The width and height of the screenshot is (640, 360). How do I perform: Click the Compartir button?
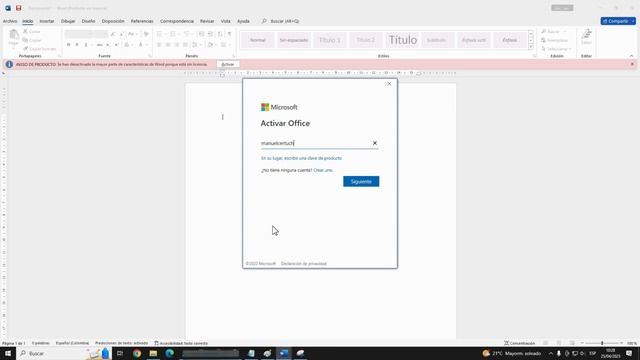click(x=618, y=21)
